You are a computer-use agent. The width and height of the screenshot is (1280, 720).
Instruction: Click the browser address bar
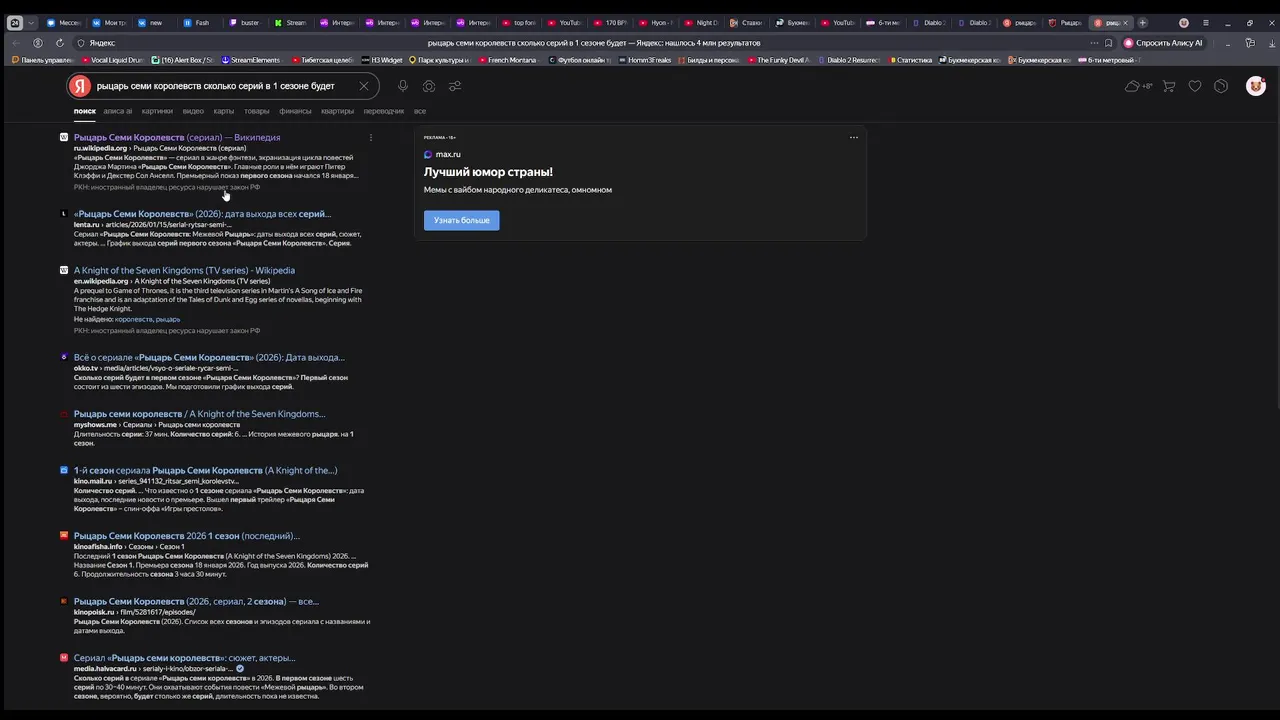(594, 43)
